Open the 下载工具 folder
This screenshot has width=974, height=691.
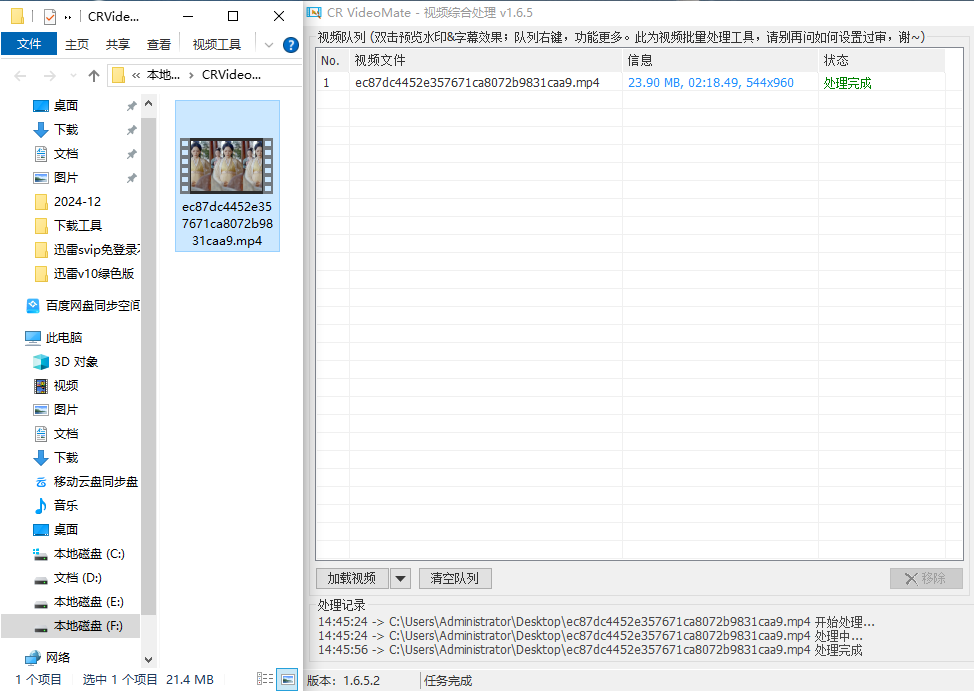click(78, 226)
